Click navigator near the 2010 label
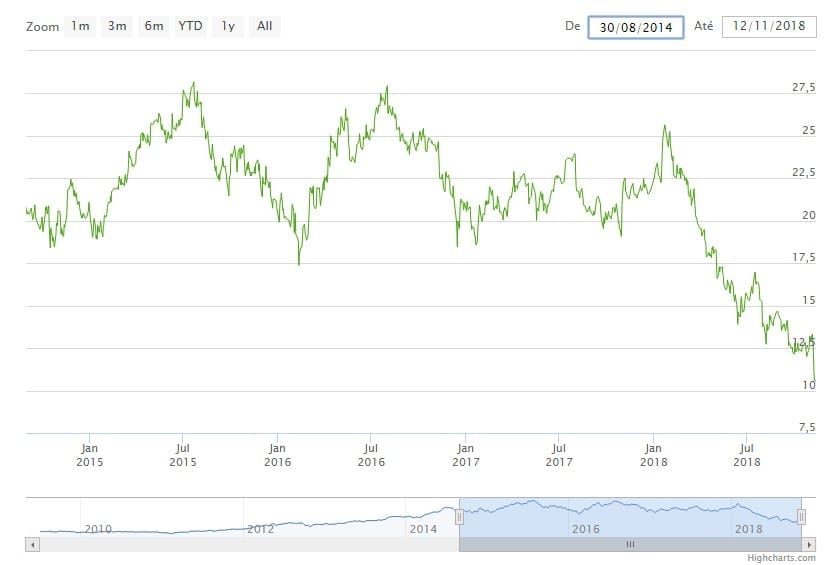 (x=97, y=527)
